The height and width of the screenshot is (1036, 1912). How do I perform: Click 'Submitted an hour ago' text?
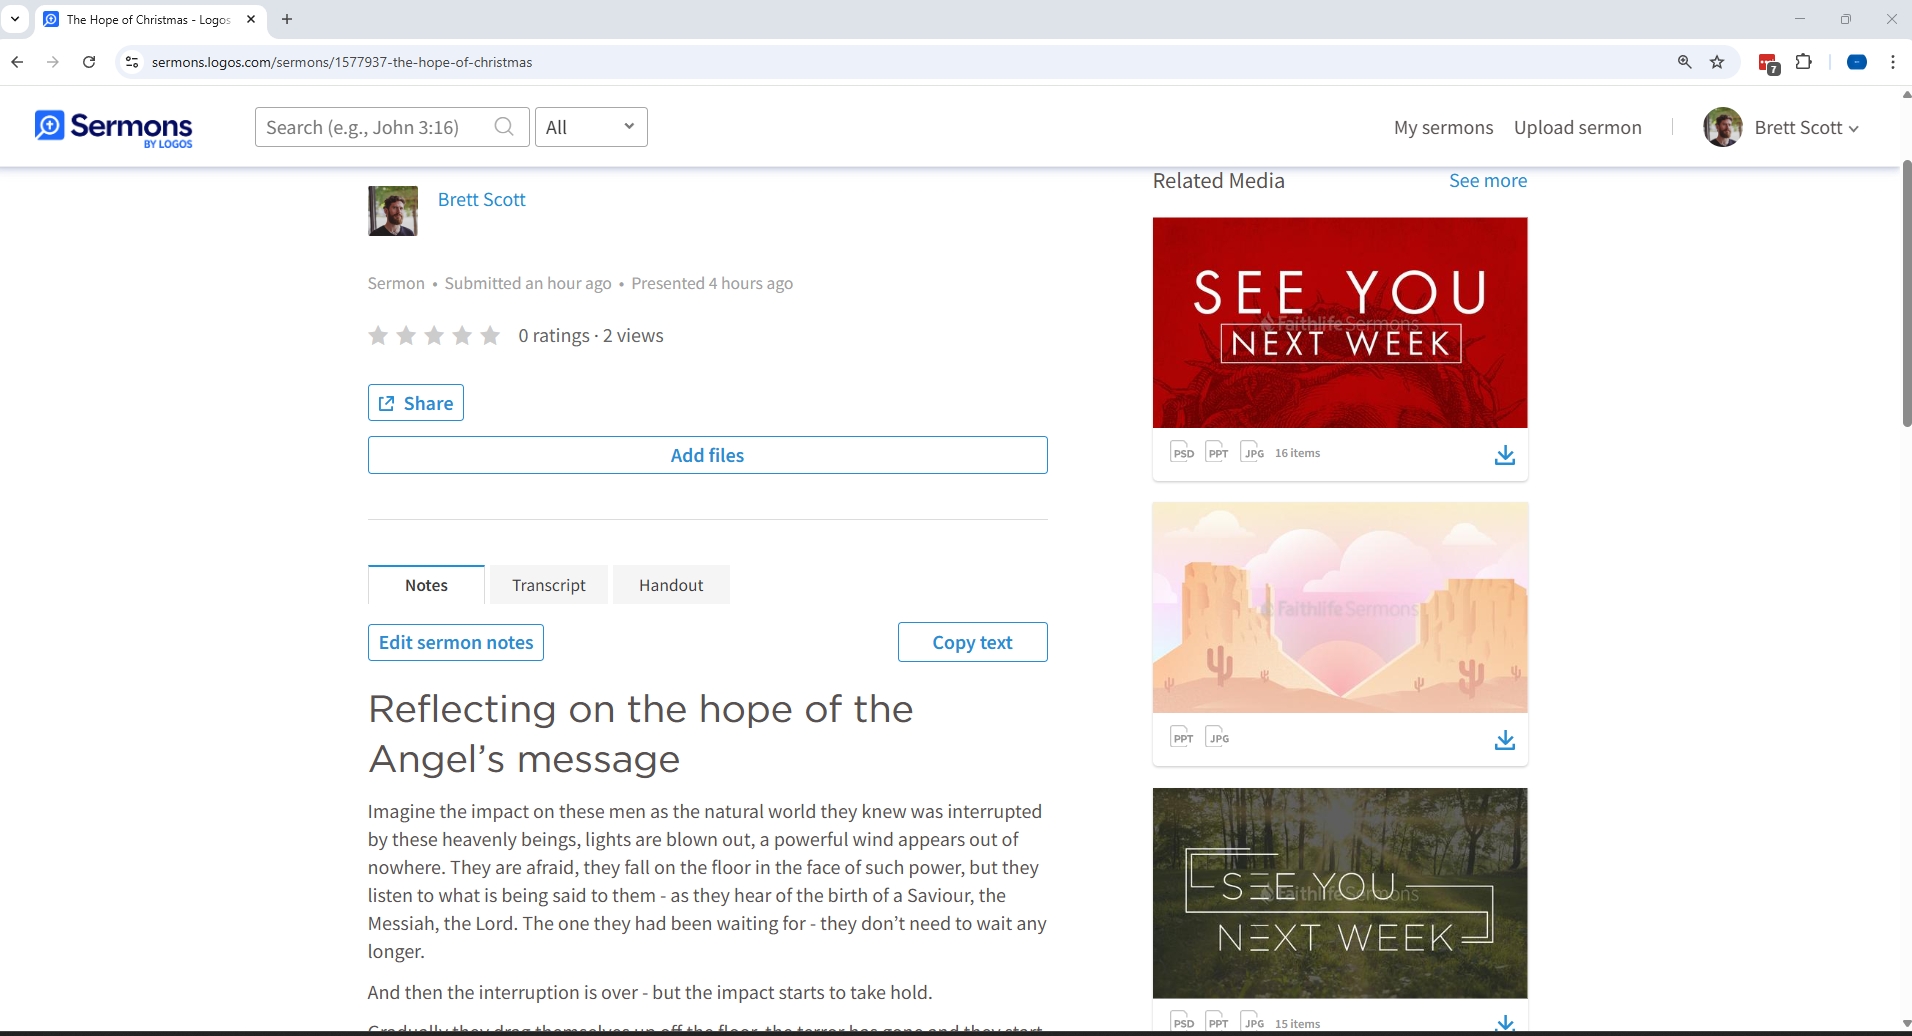[x=528, y=283]
